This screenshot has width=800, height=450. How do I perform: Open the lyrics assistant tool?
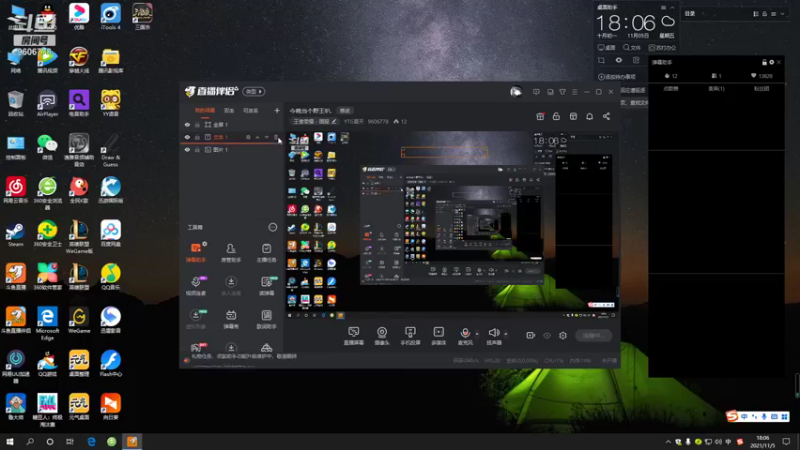pyautogui.click(x=266, y=319)
